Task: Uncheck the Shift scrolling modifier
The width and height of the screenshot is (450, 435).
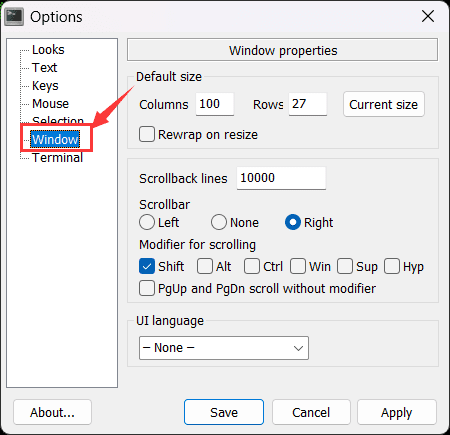Action: click(x=147, y=266)
